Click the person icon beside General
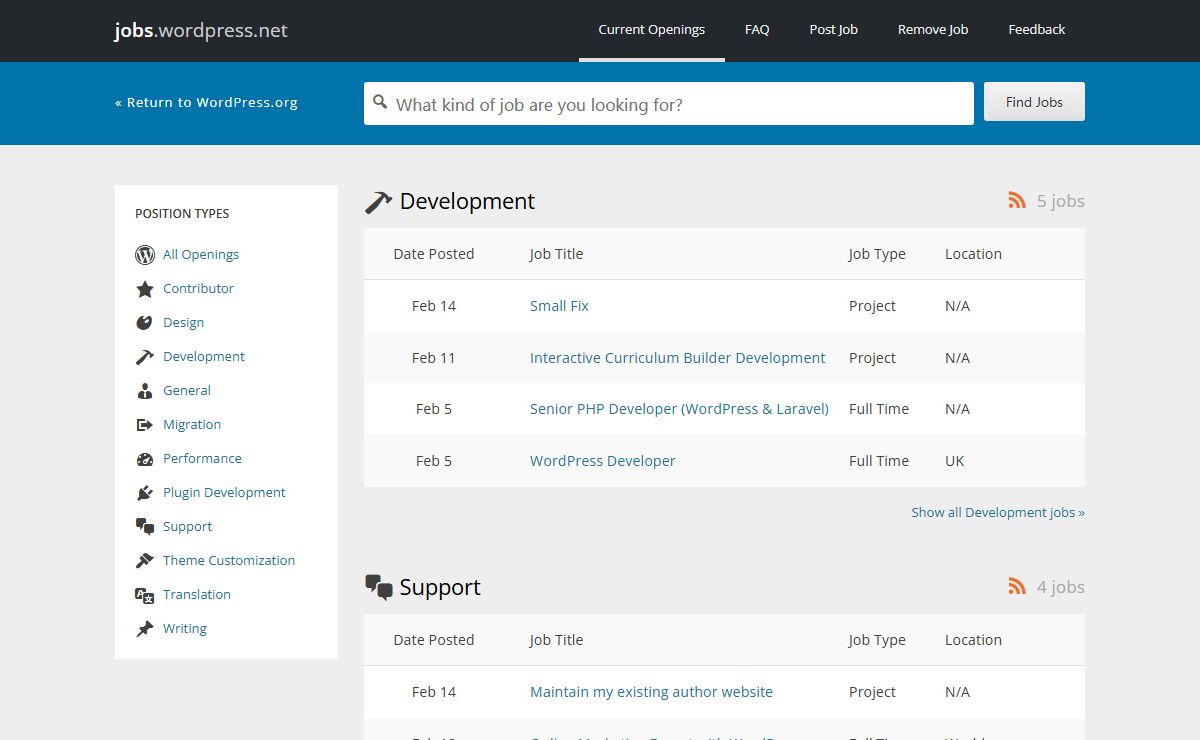Viewport: 1200px width, 740px height. point(145,391)
